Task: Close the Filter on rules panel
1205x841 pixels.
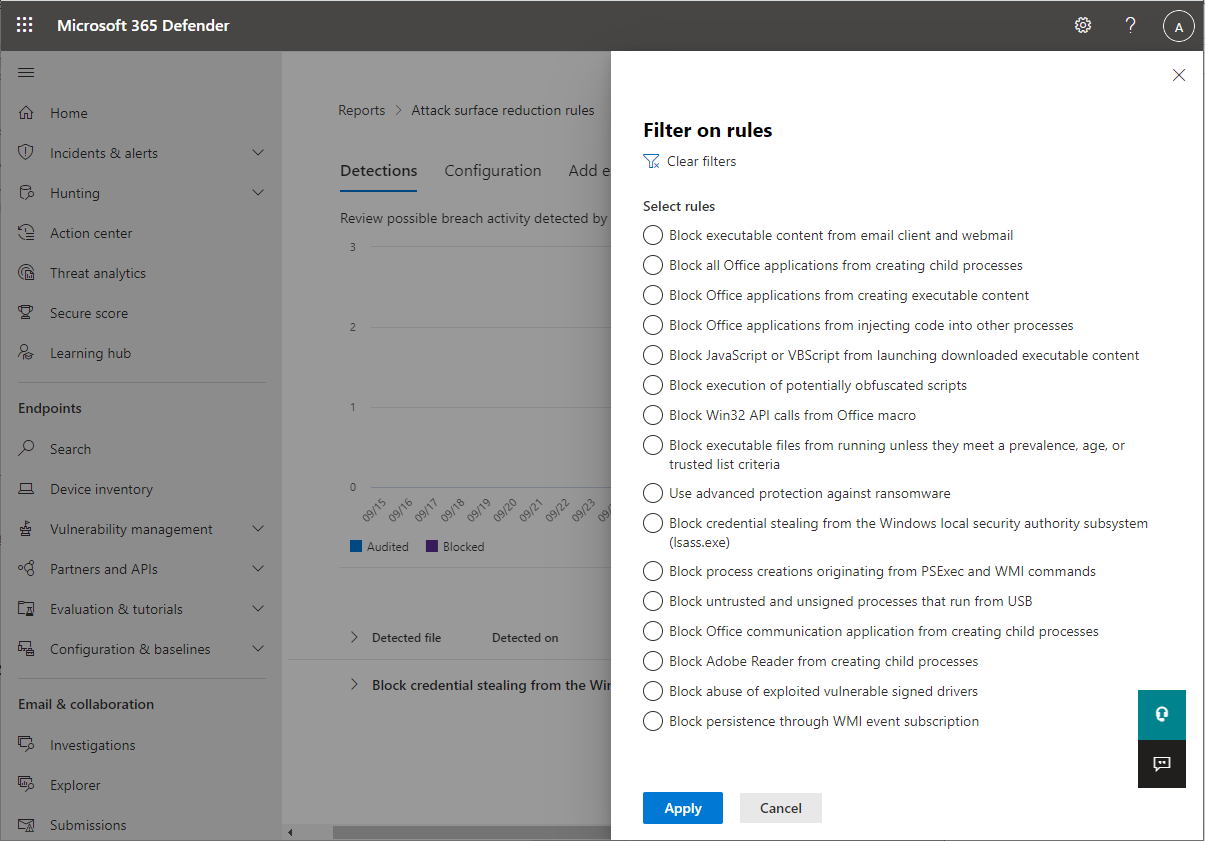Action: 1179,75
